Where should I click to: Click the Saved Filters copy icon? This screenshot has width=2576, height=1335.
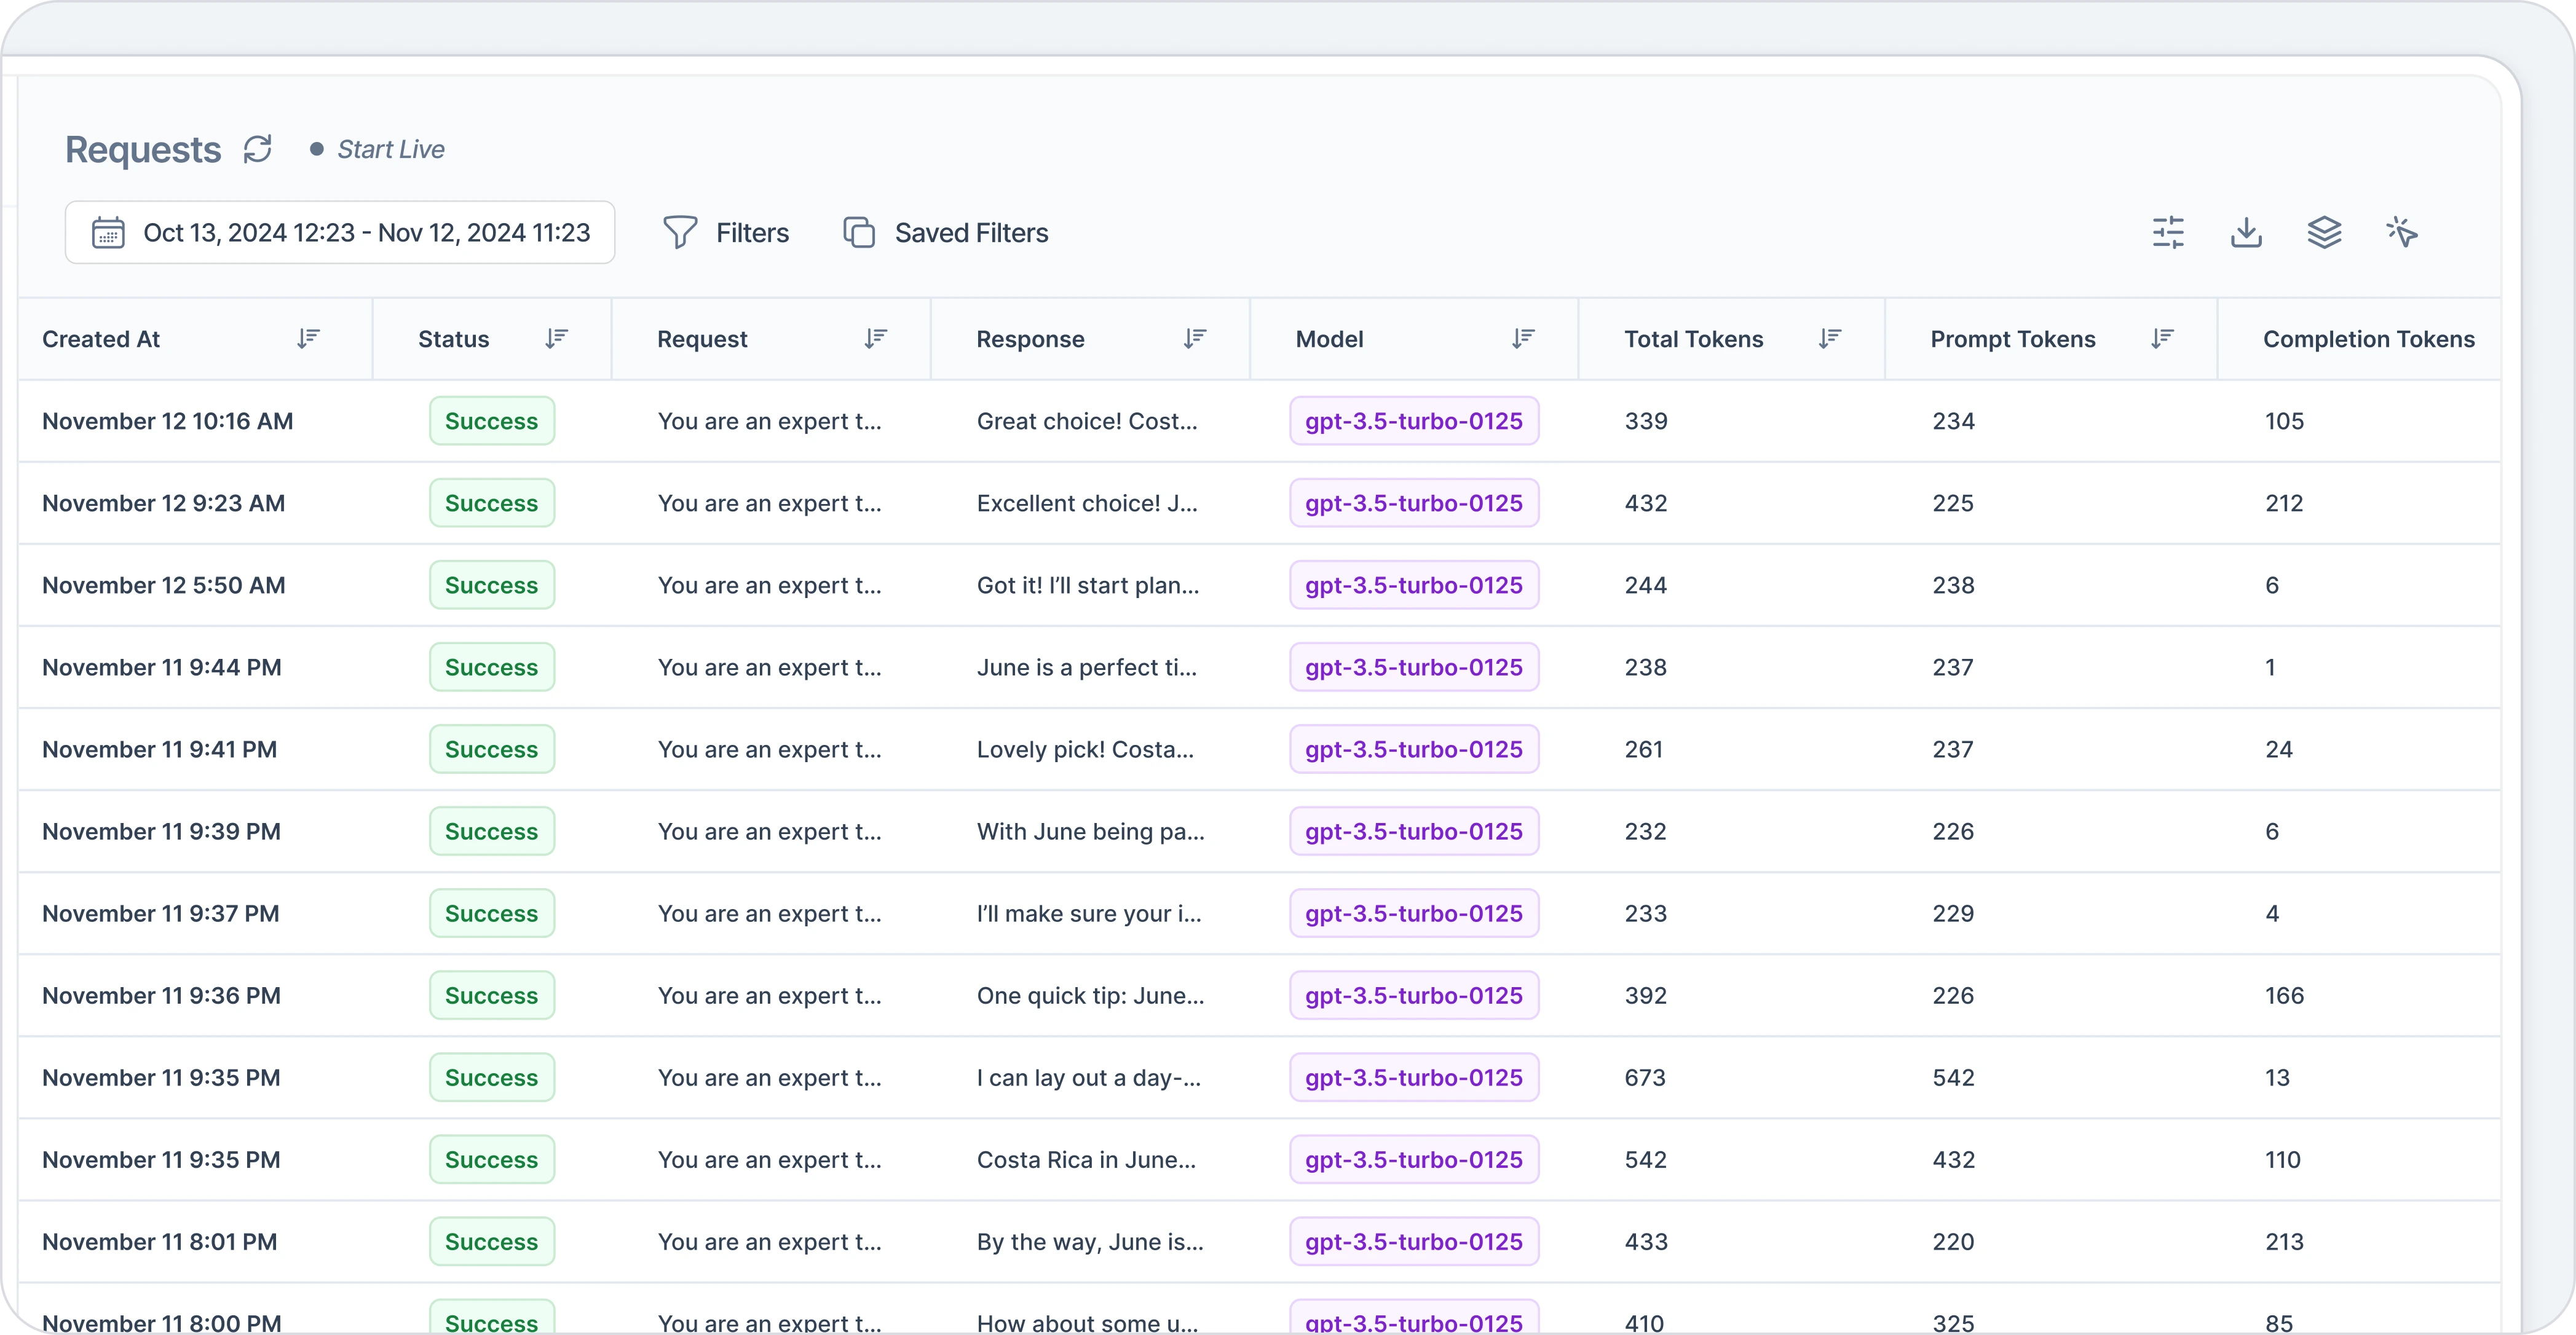click(x=859, y=232)
